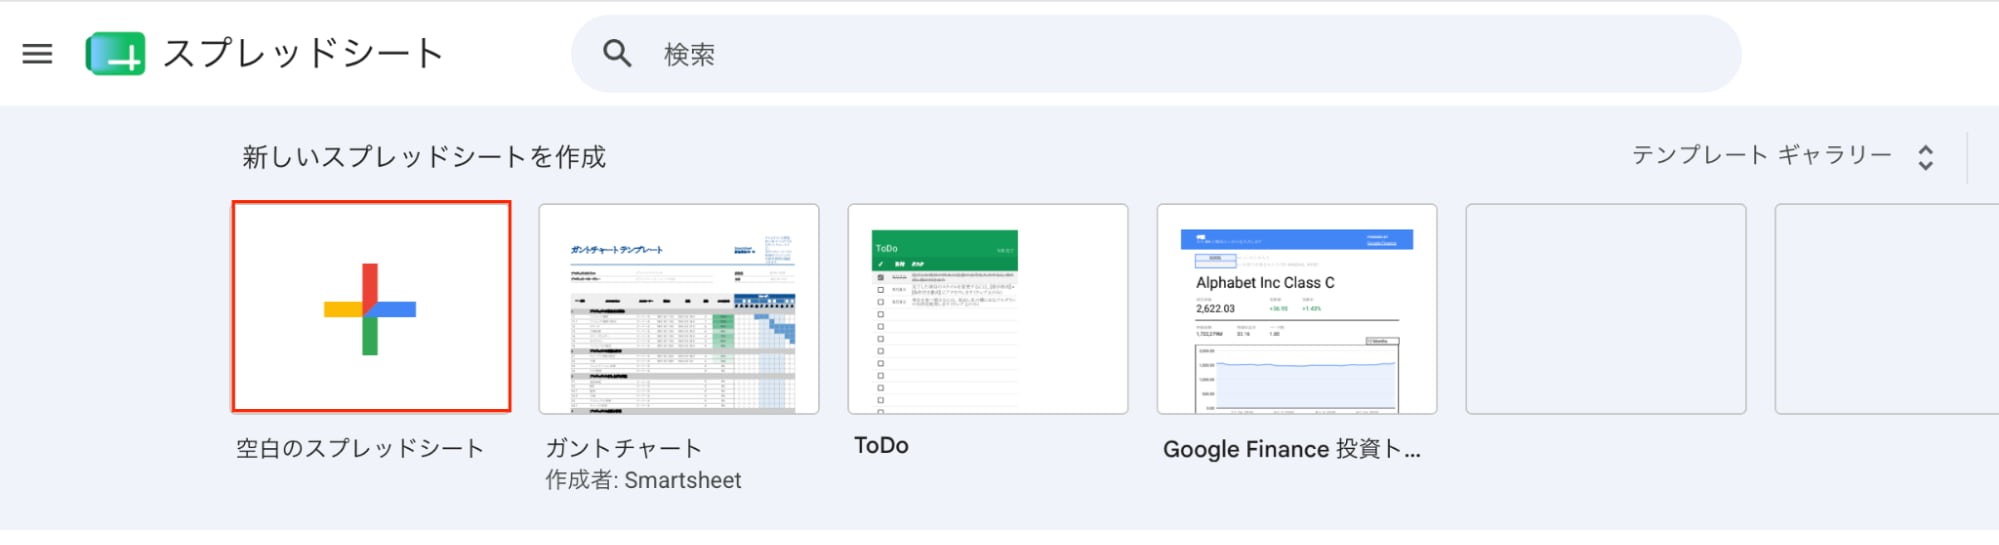Click 新しいスプレッドシートを作成 heading

click(424, 157)
